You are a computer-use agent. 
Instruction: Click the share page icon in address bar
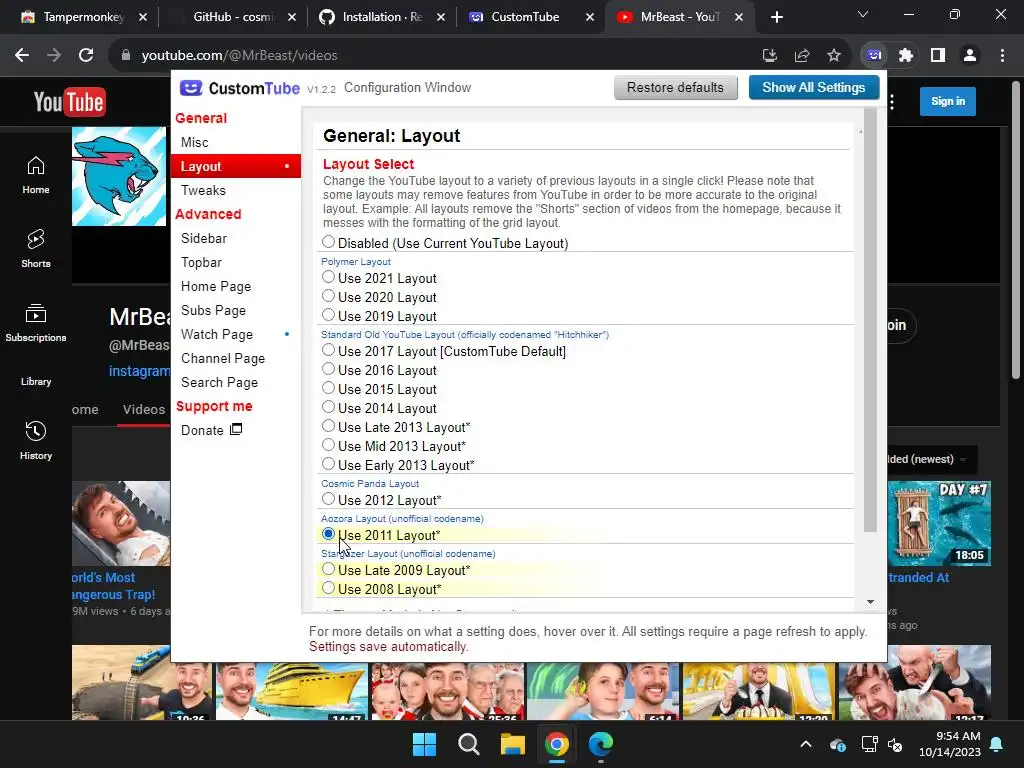point(802,56)
